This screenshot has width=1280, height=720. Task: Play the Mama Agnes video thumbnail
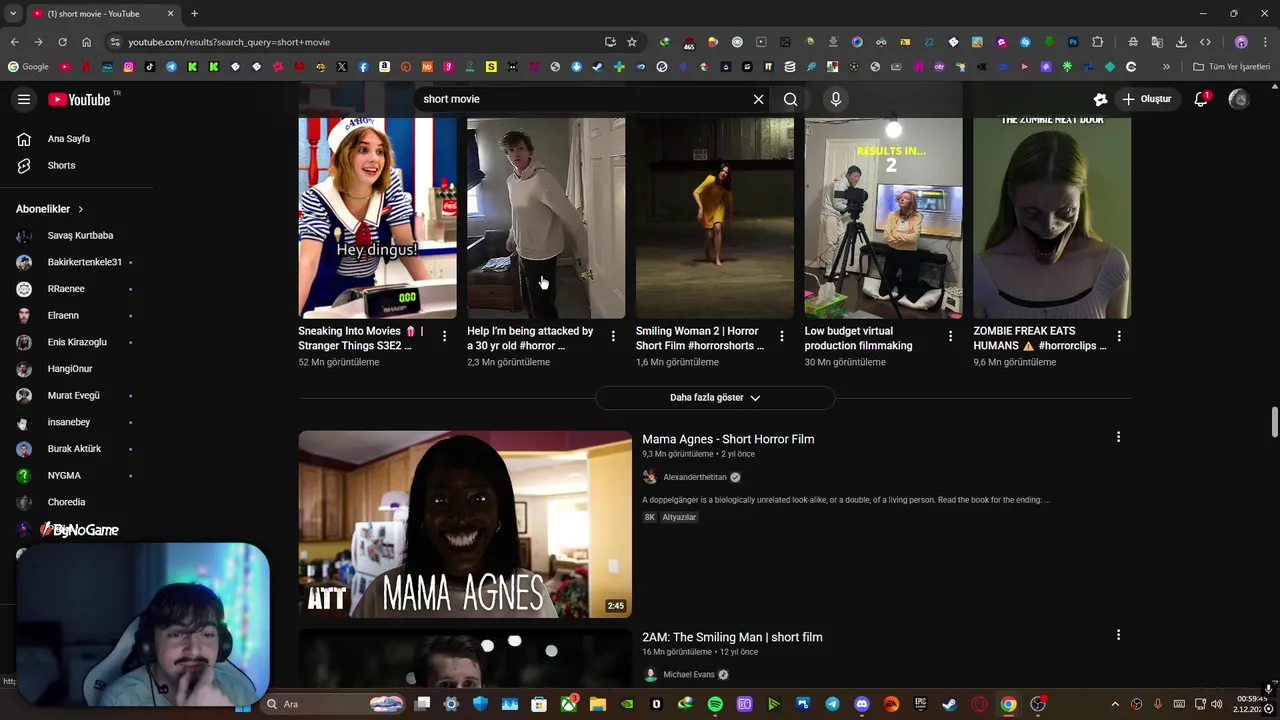[465, 524]
